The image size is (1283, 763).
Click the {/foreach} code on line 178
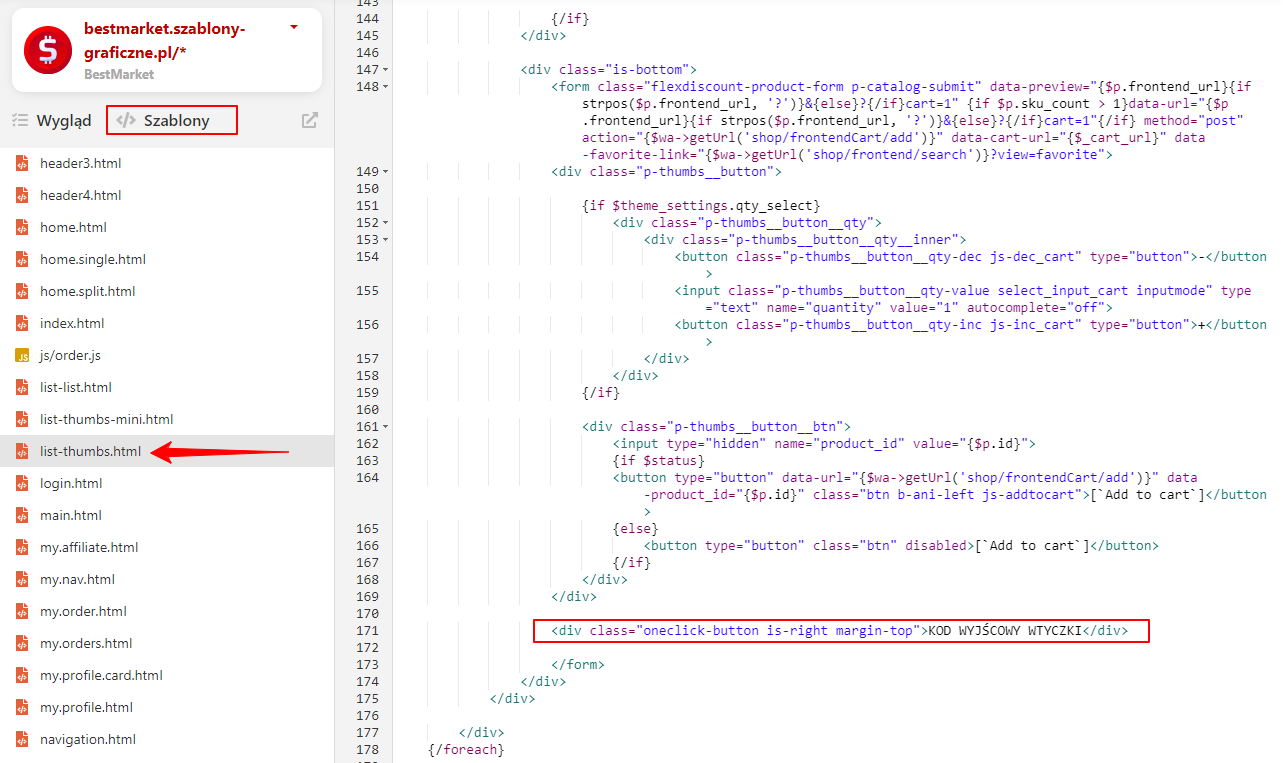465,750
